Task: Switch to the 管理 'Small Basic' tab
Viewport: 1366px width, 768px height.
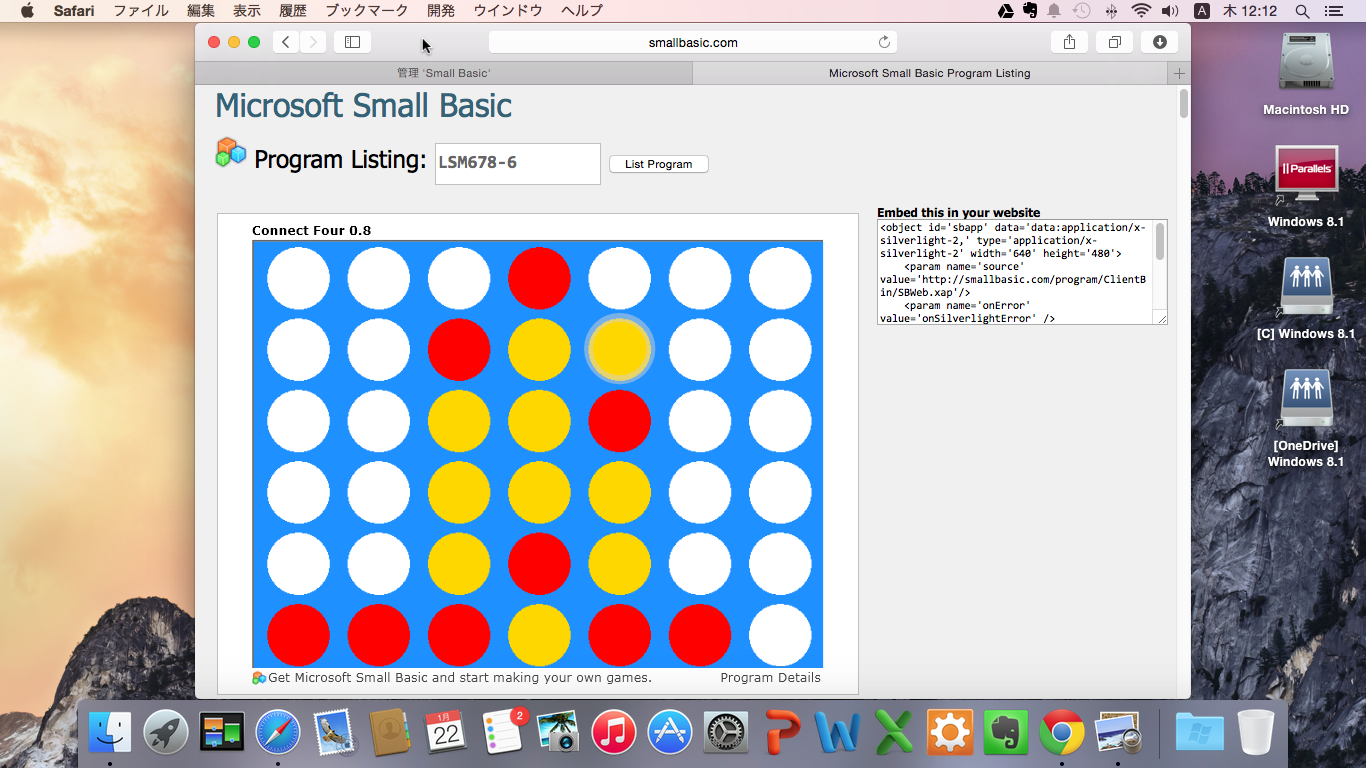Action: pos(444,73)
